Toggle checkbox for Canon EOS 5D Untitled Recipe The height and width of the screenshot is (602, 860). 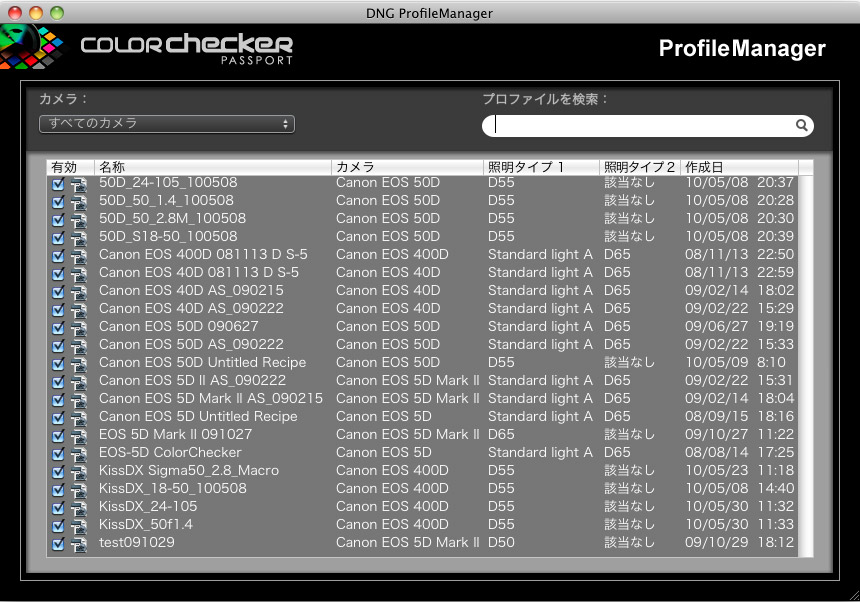[x=58, y=418]
